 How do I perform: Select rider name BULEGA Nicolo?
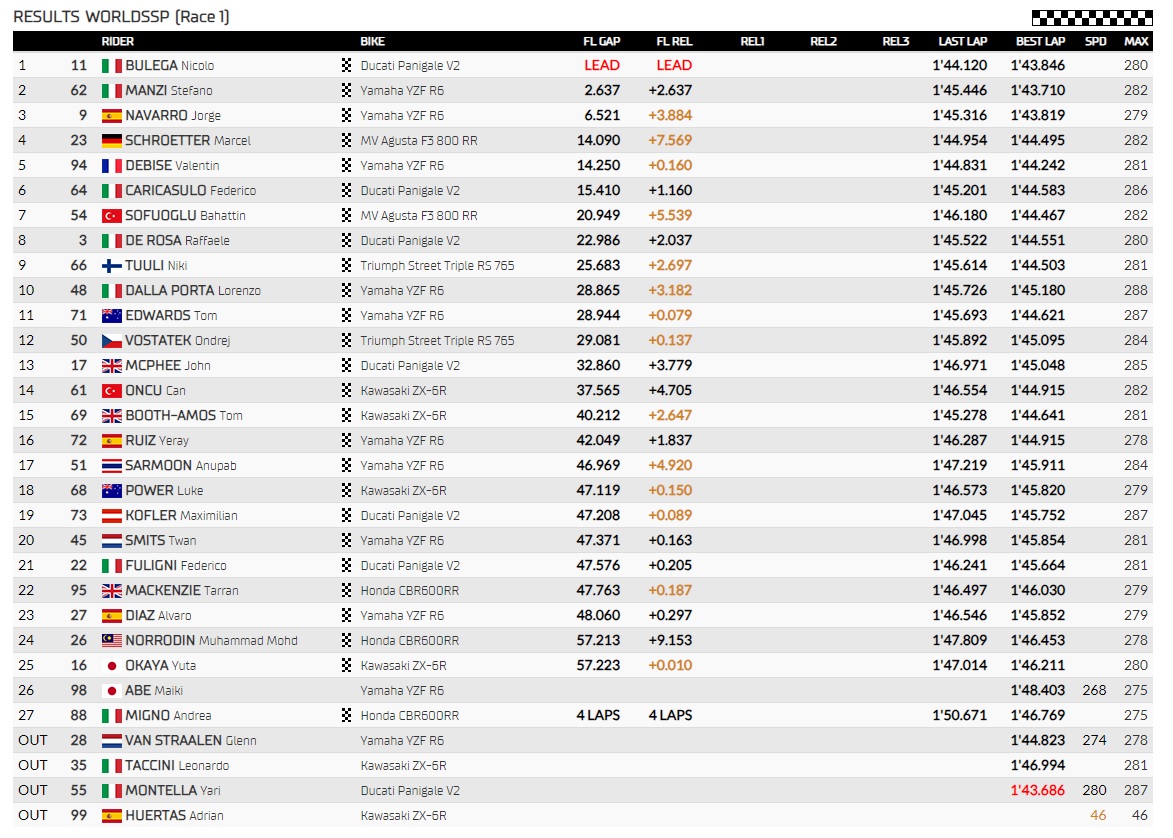(170, 66)
